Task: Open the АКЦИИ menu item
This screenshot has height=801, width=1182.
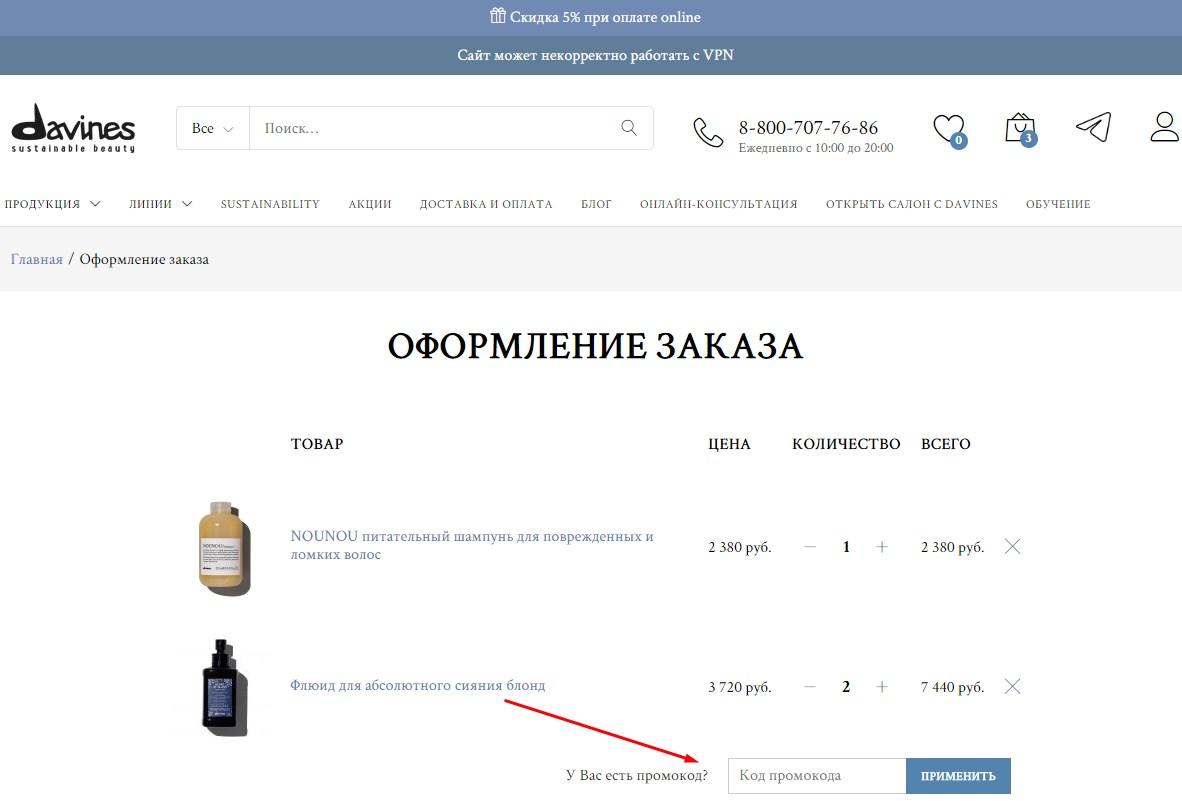Action: tap(369, 204)
